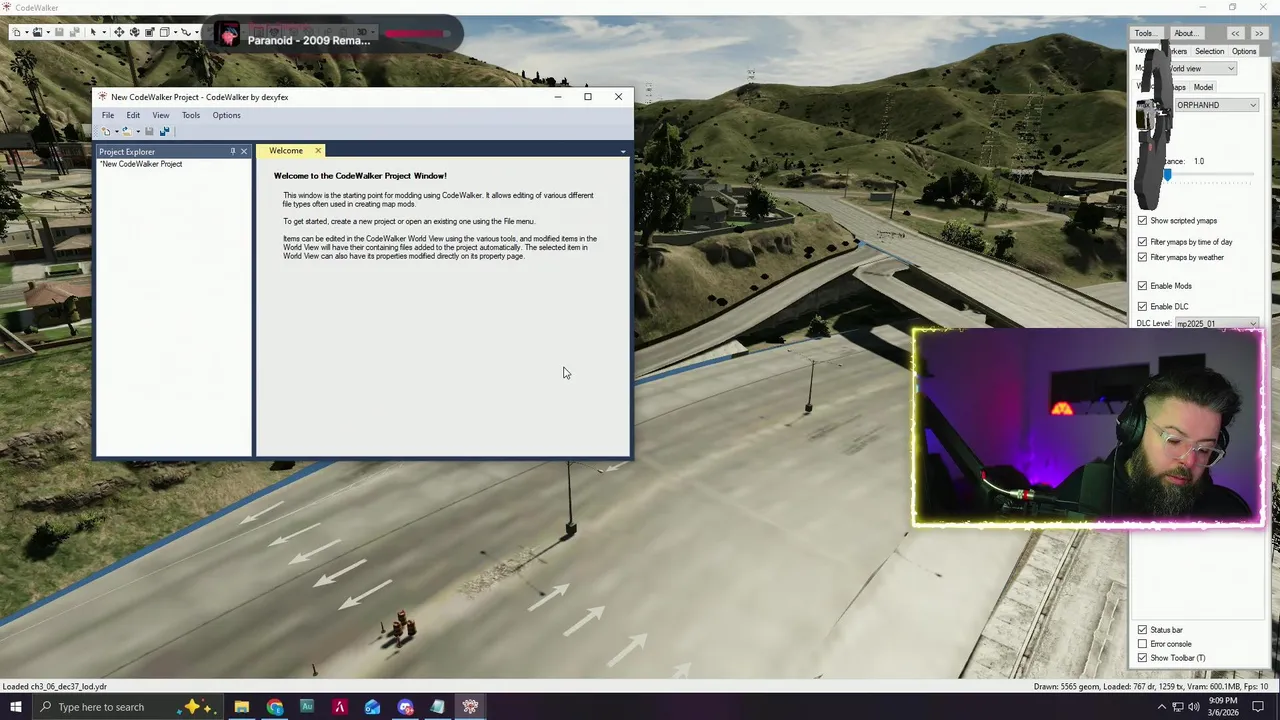
Task: Switch to the Model tab
Action: pos(1203,87)
